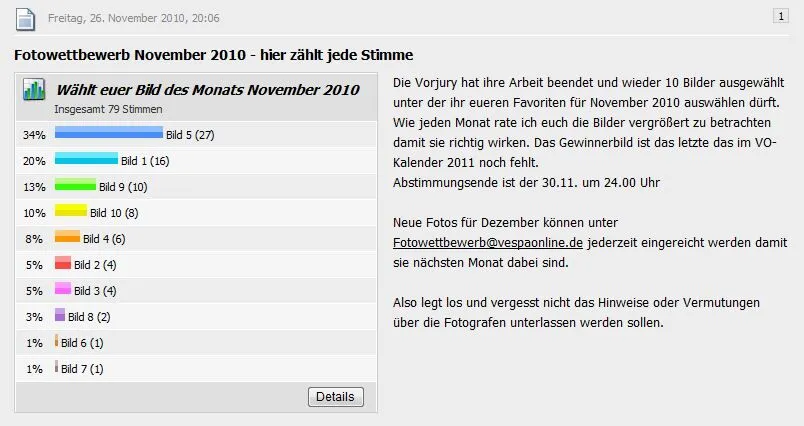
Task: Select the red Bild 2 result bar
Action: pyautogui.click(x=63, y=263)
